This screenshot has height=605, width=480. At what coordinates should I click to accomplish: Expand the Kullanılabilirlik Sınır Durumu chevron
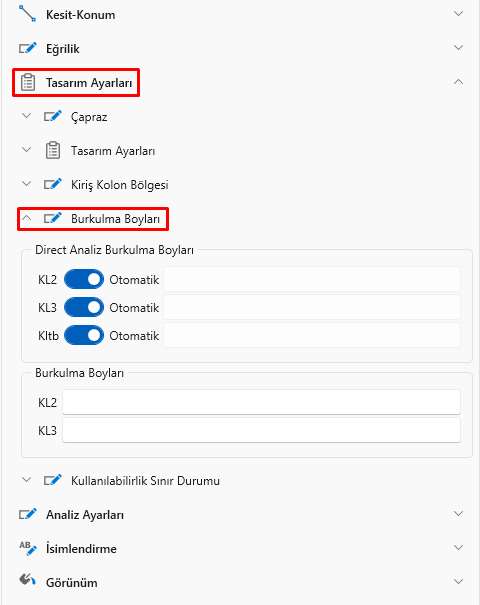coord(26,480)
